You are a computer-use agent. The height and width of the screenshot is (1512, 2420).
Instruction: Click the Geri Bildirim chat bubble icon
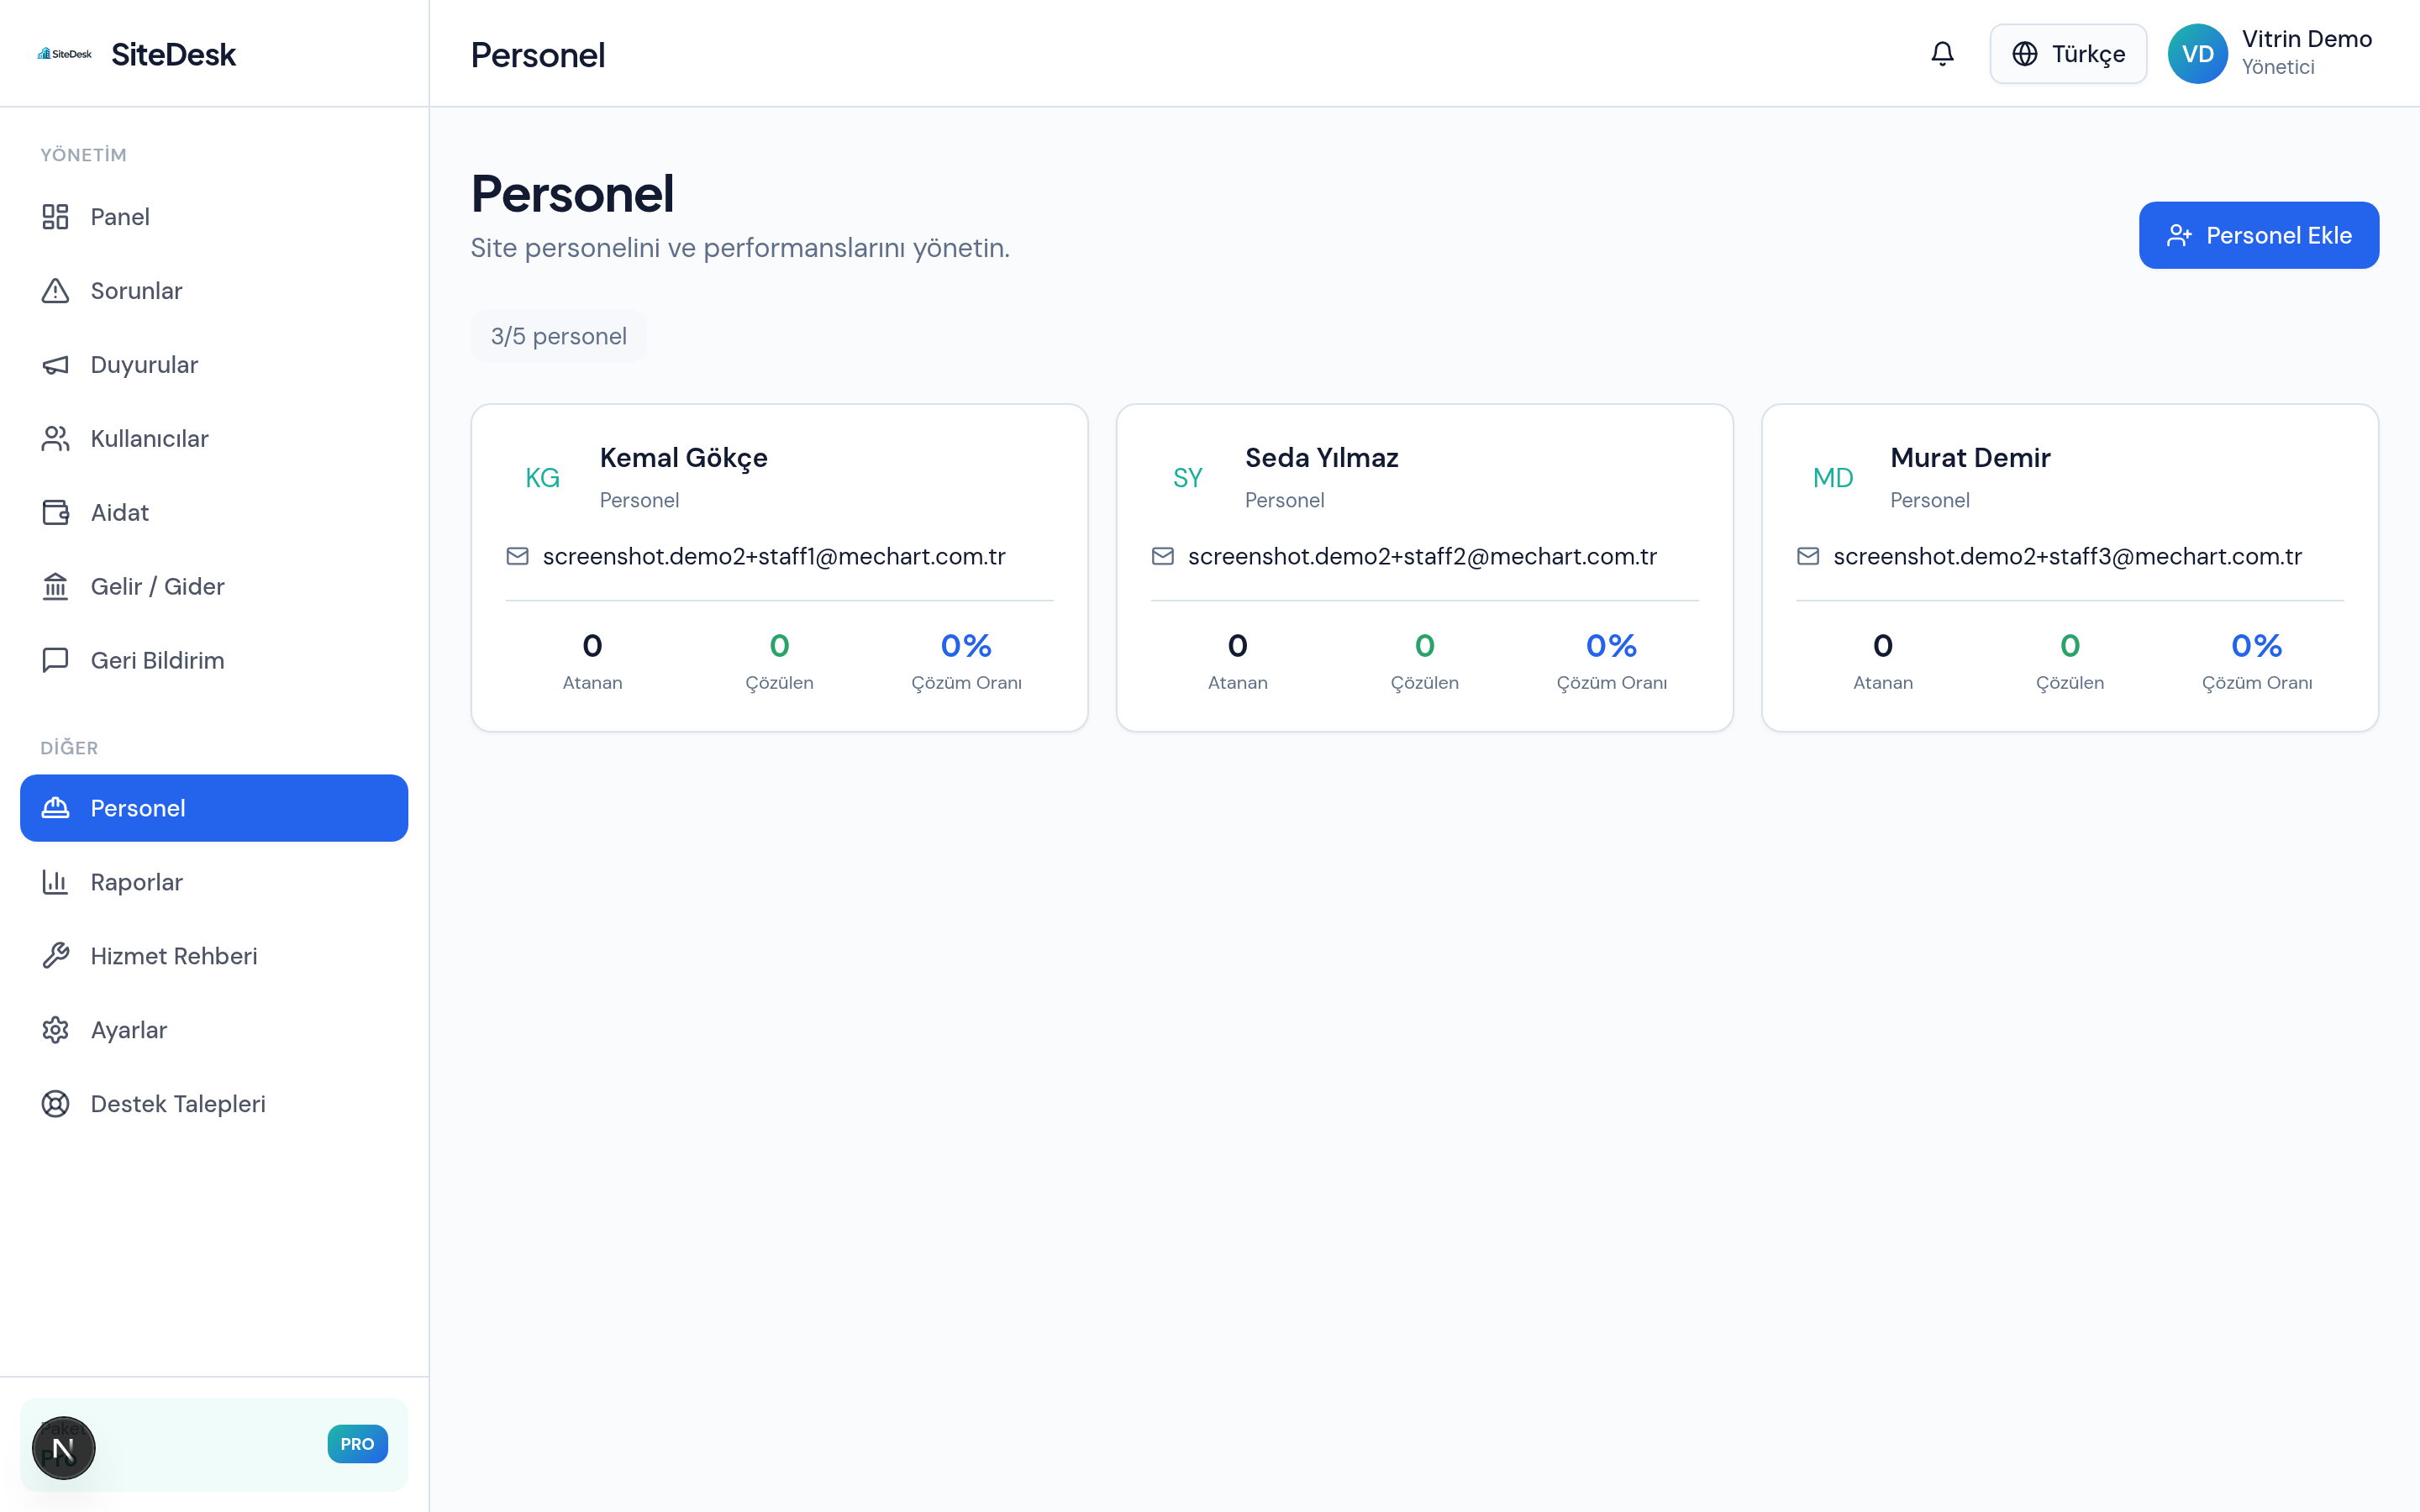click(55, 661)
